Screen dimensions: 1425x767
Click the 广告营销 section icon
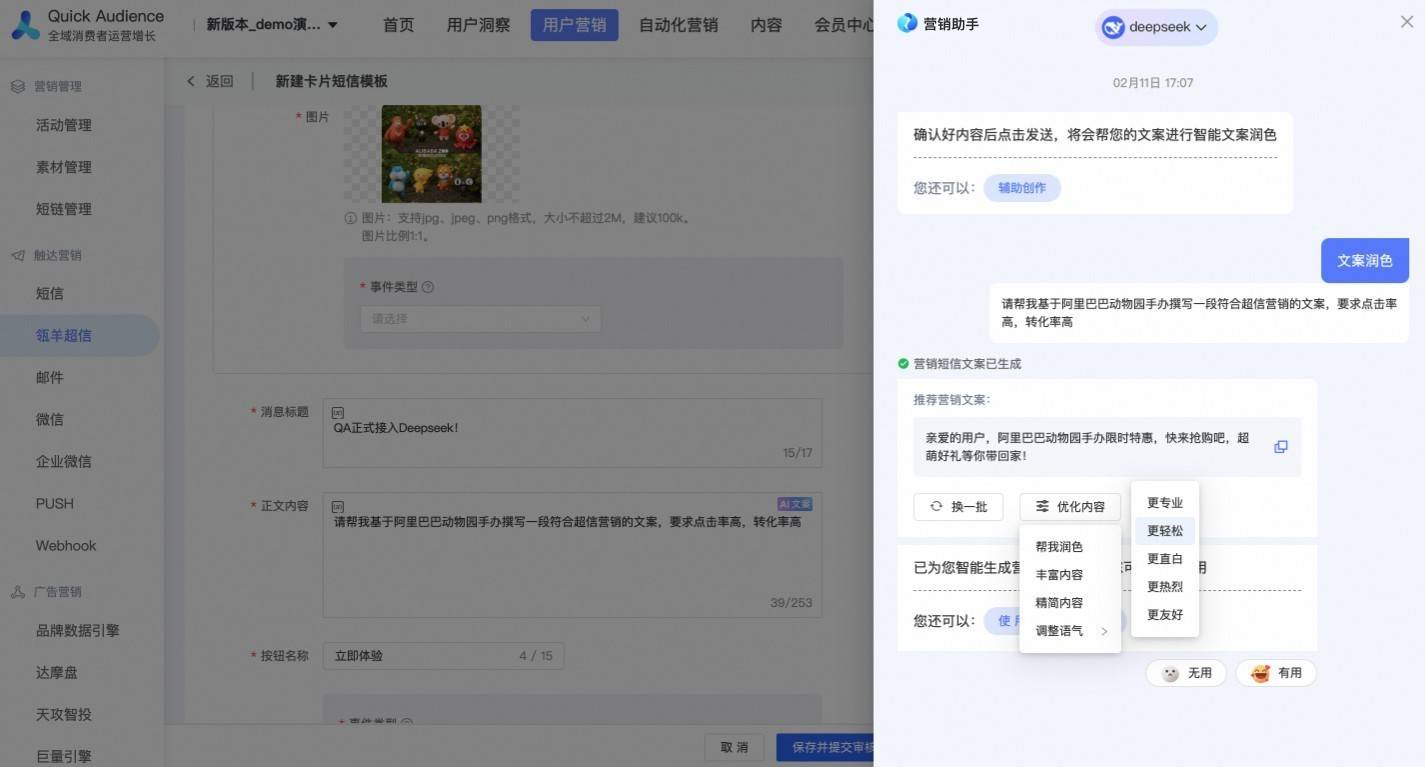pos(18,592)
